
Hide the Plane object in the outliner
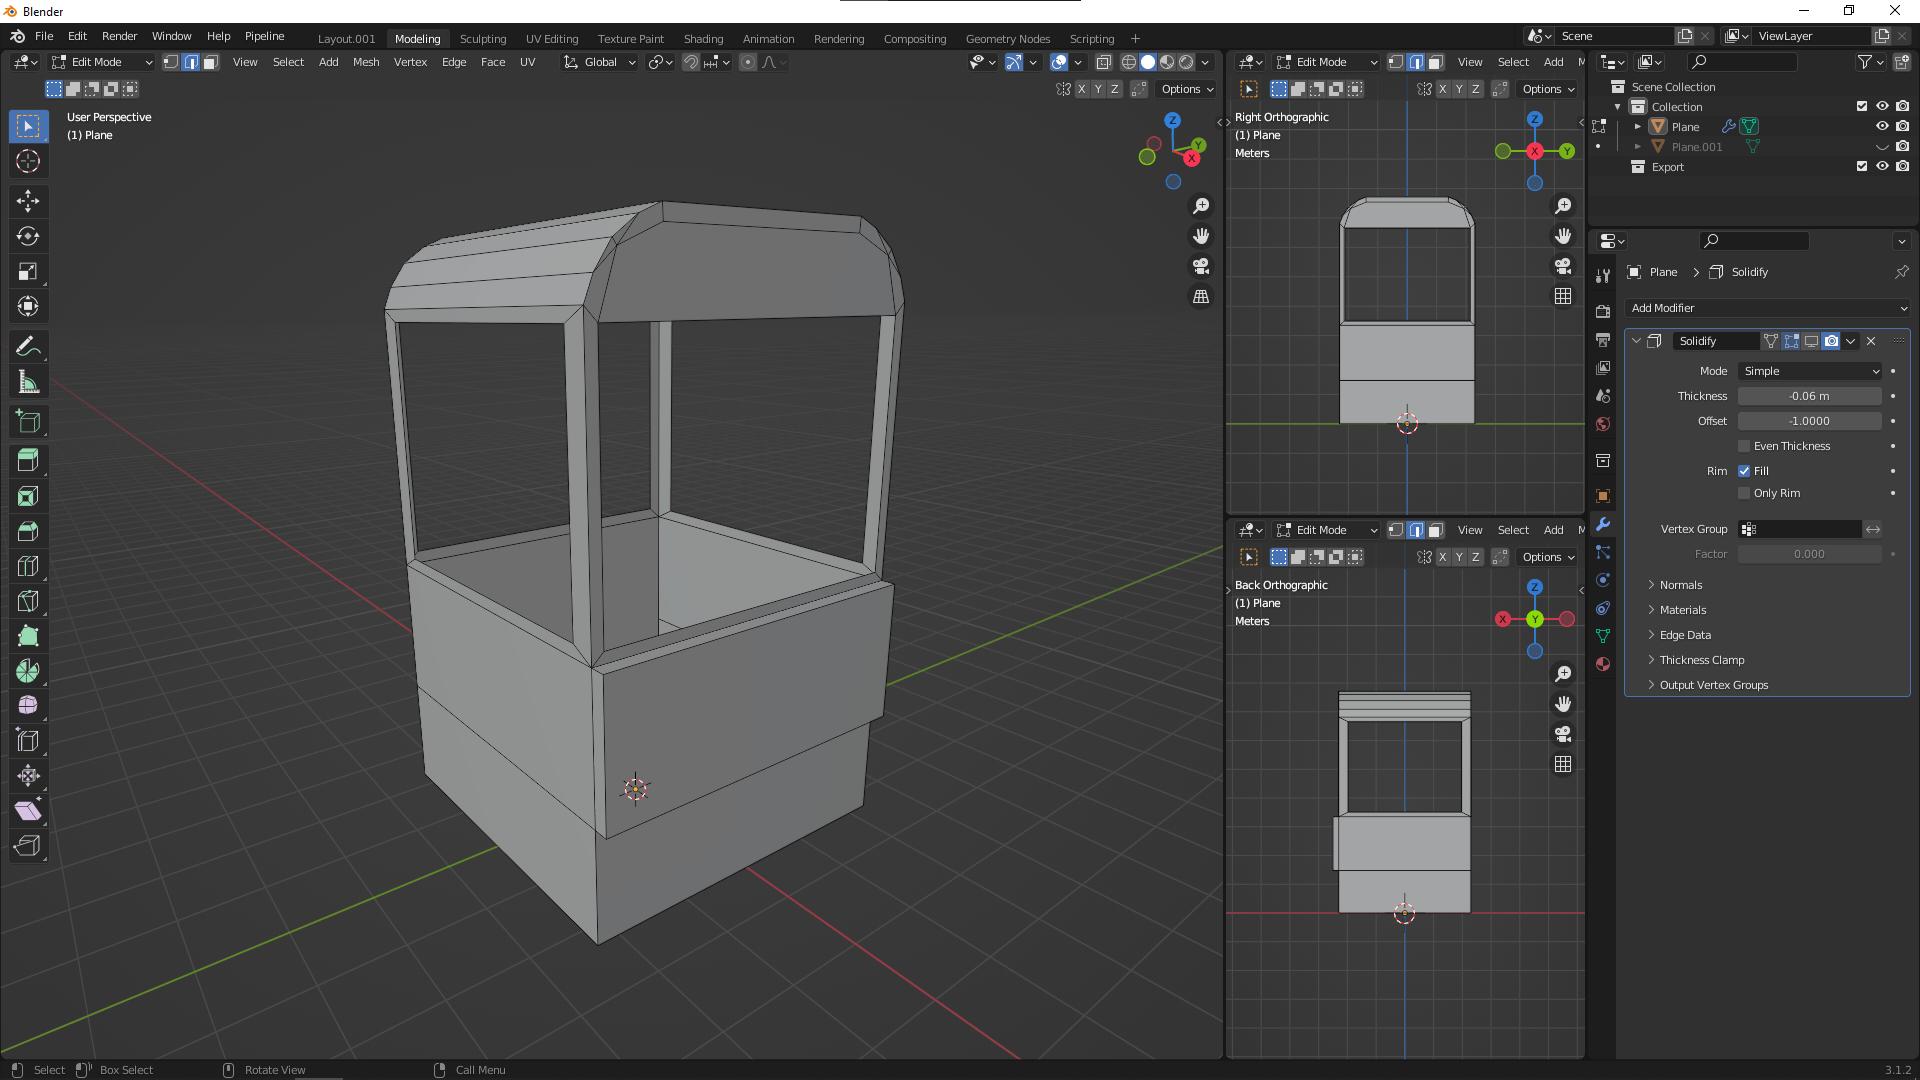pos(1881,126)
